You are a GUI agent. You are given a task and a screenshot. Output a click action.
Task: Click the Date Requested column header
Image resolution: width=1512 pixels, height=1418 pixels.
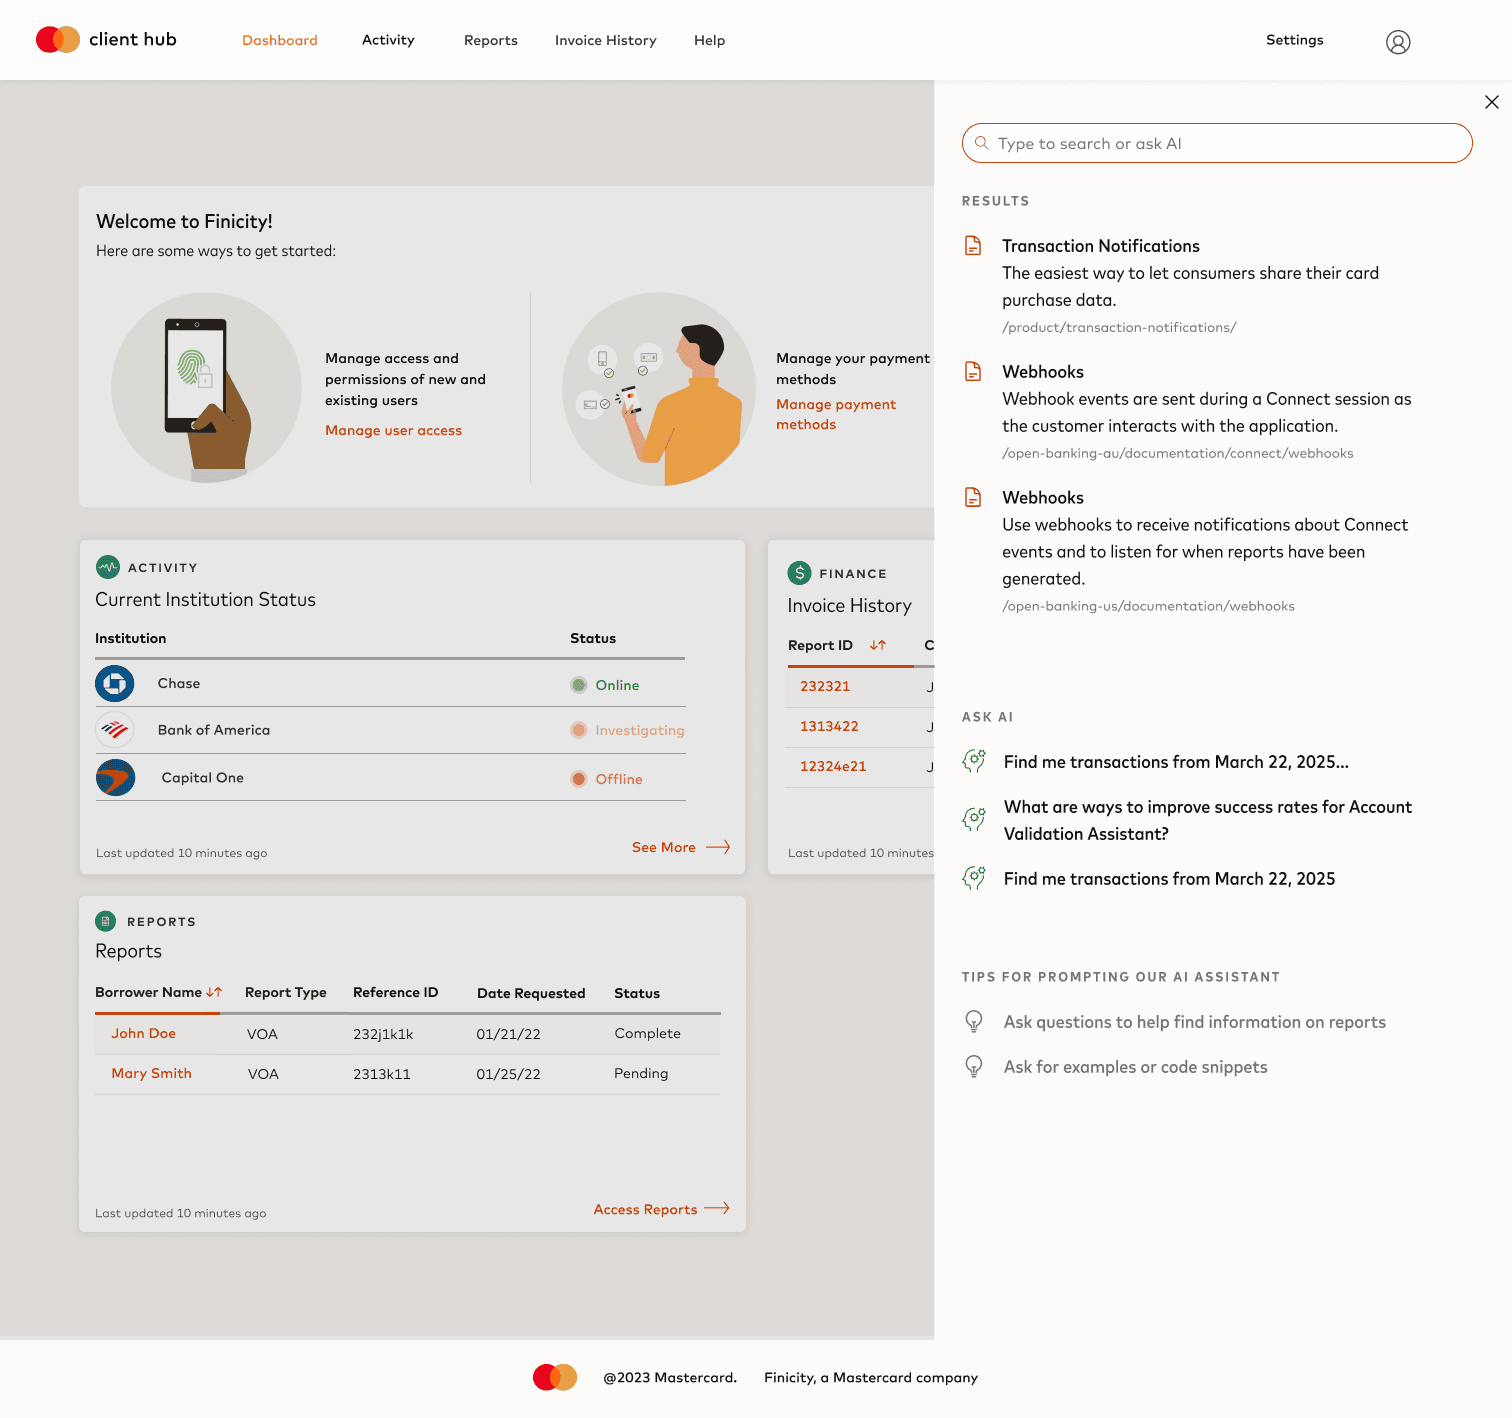(531, 993)
